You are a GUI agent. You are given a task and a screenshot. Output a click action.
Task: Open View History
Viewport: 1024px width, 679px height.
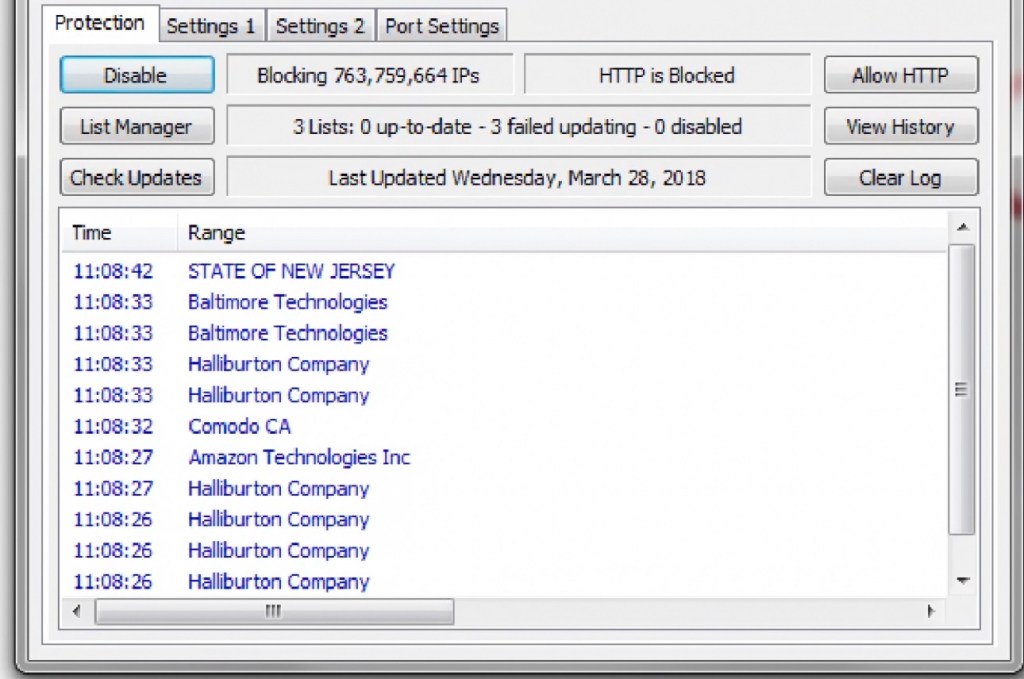coord(900,127)
